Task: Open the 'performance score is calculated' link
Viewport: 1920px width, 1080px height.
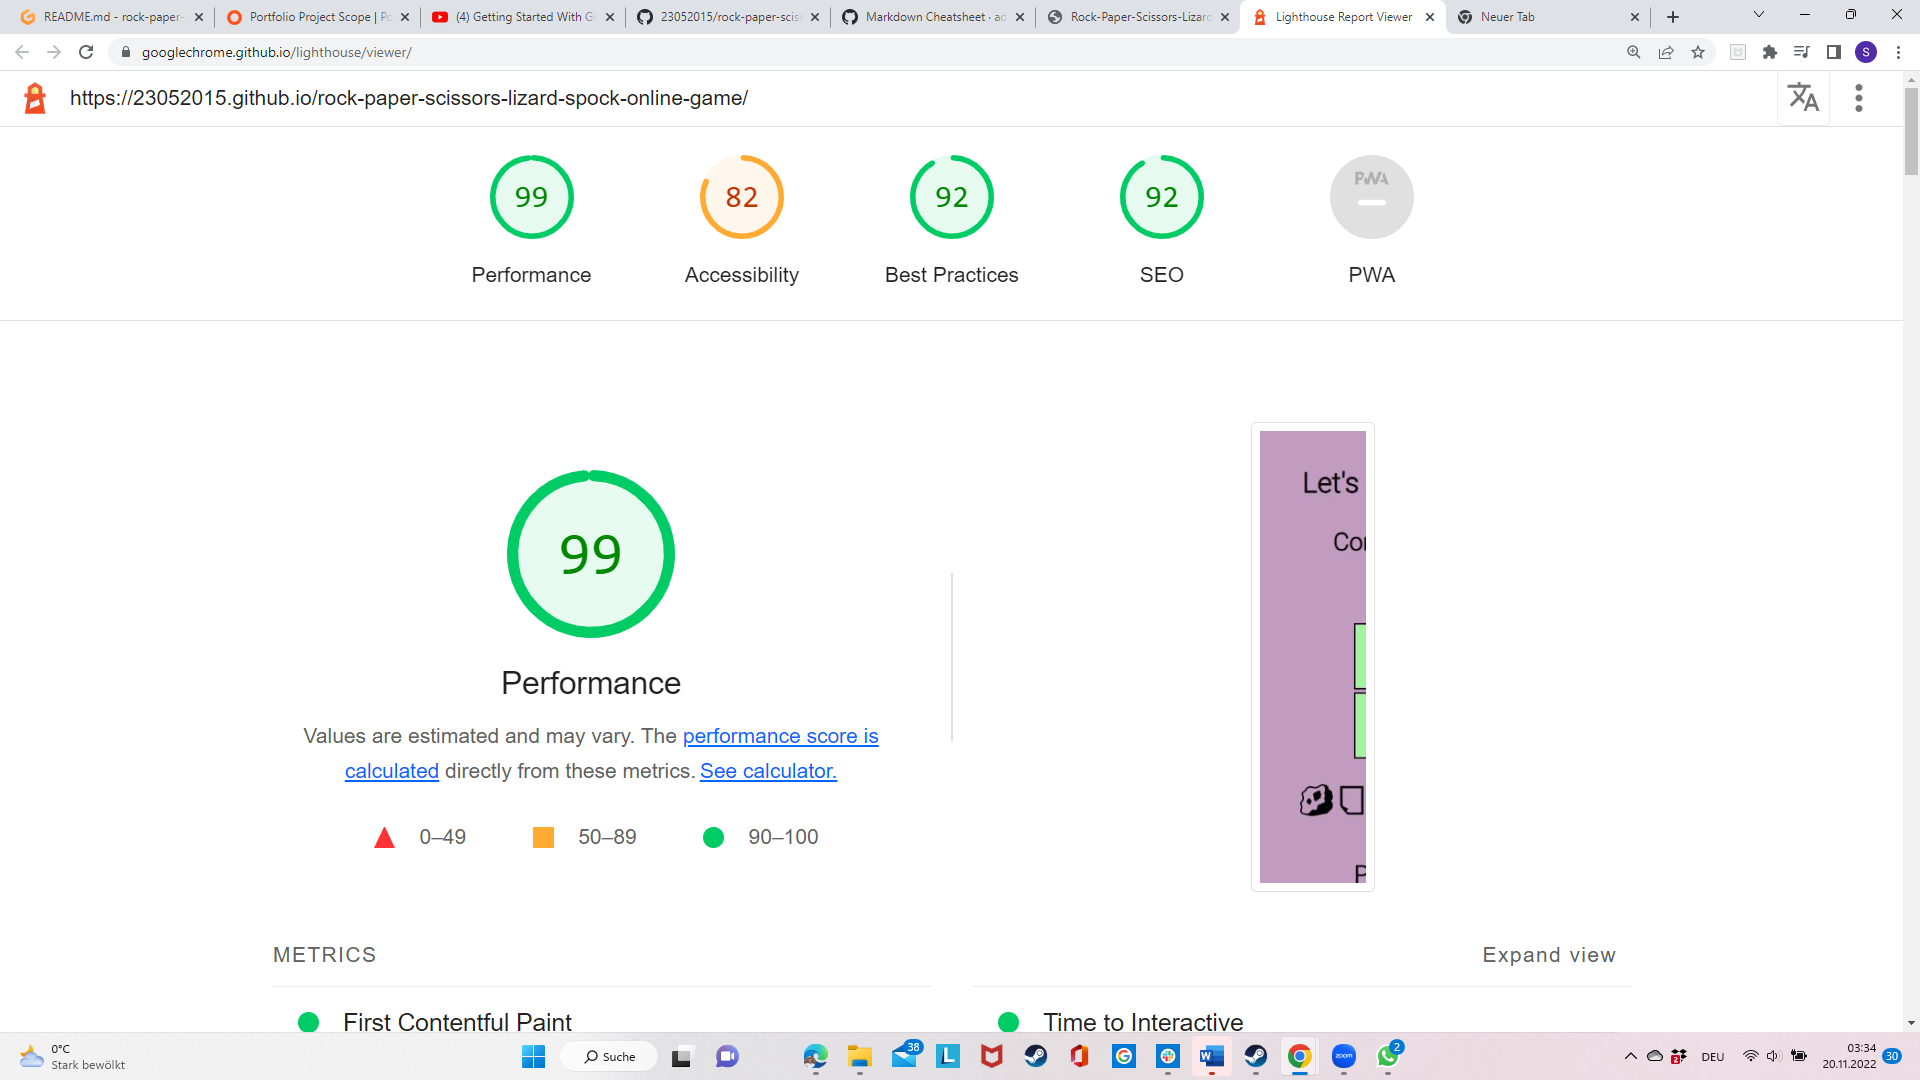Action: (x=780, y=736)
